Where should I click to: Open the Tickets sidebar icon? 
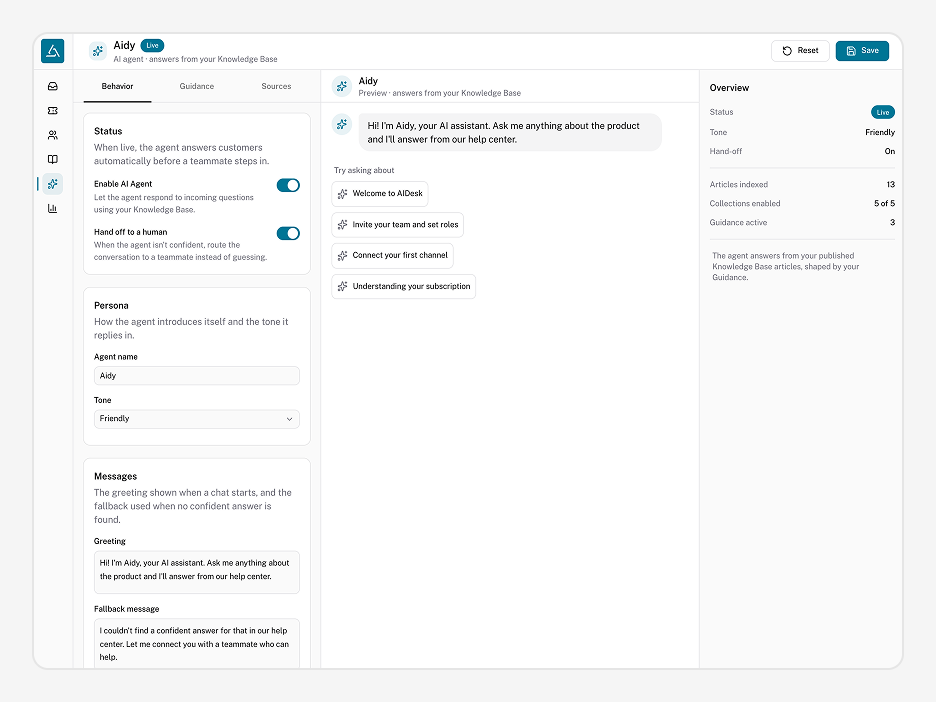53,110
